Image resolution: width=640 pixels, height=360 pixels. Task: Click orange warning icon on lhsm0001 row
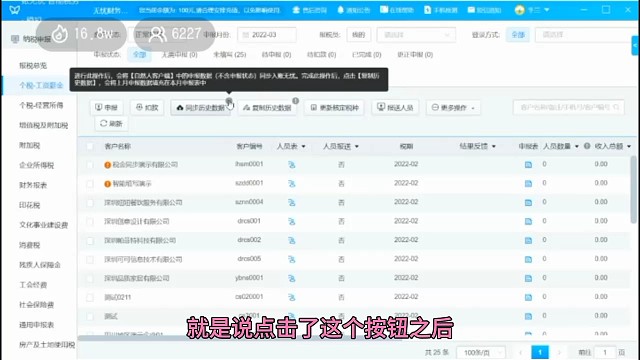[x=107, y=165]
